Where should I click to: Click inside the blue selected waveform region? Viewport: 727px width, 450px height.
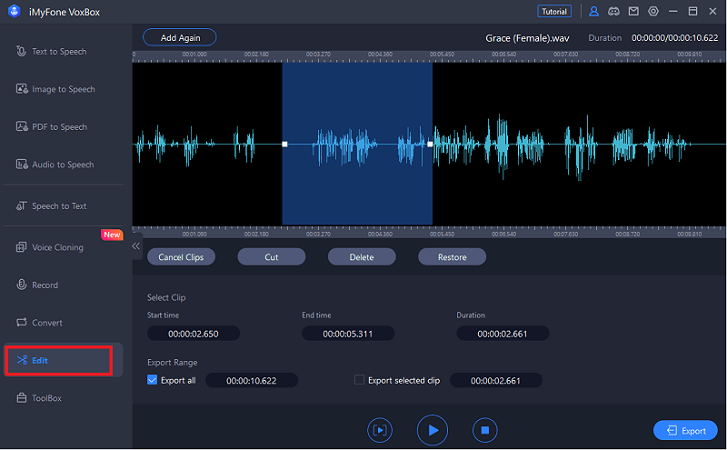pos(357,144)
